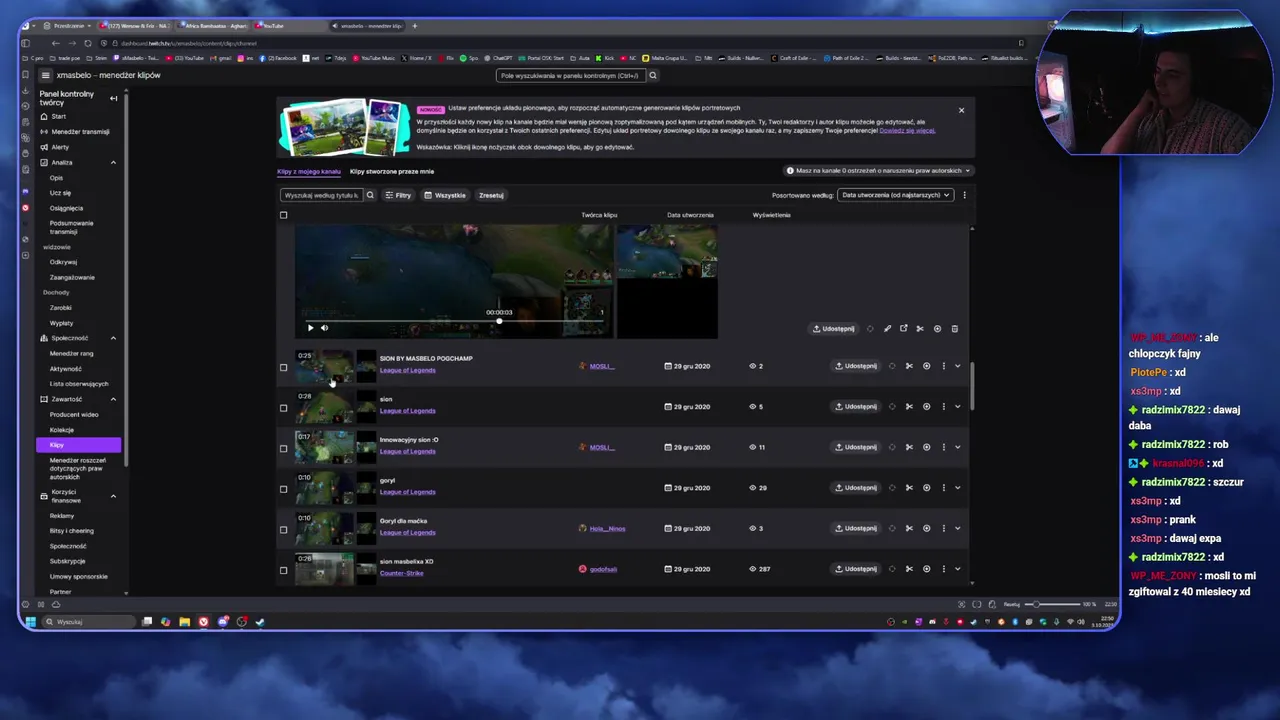Open three-dot menu next to sort dropdown

pos(964,195)
